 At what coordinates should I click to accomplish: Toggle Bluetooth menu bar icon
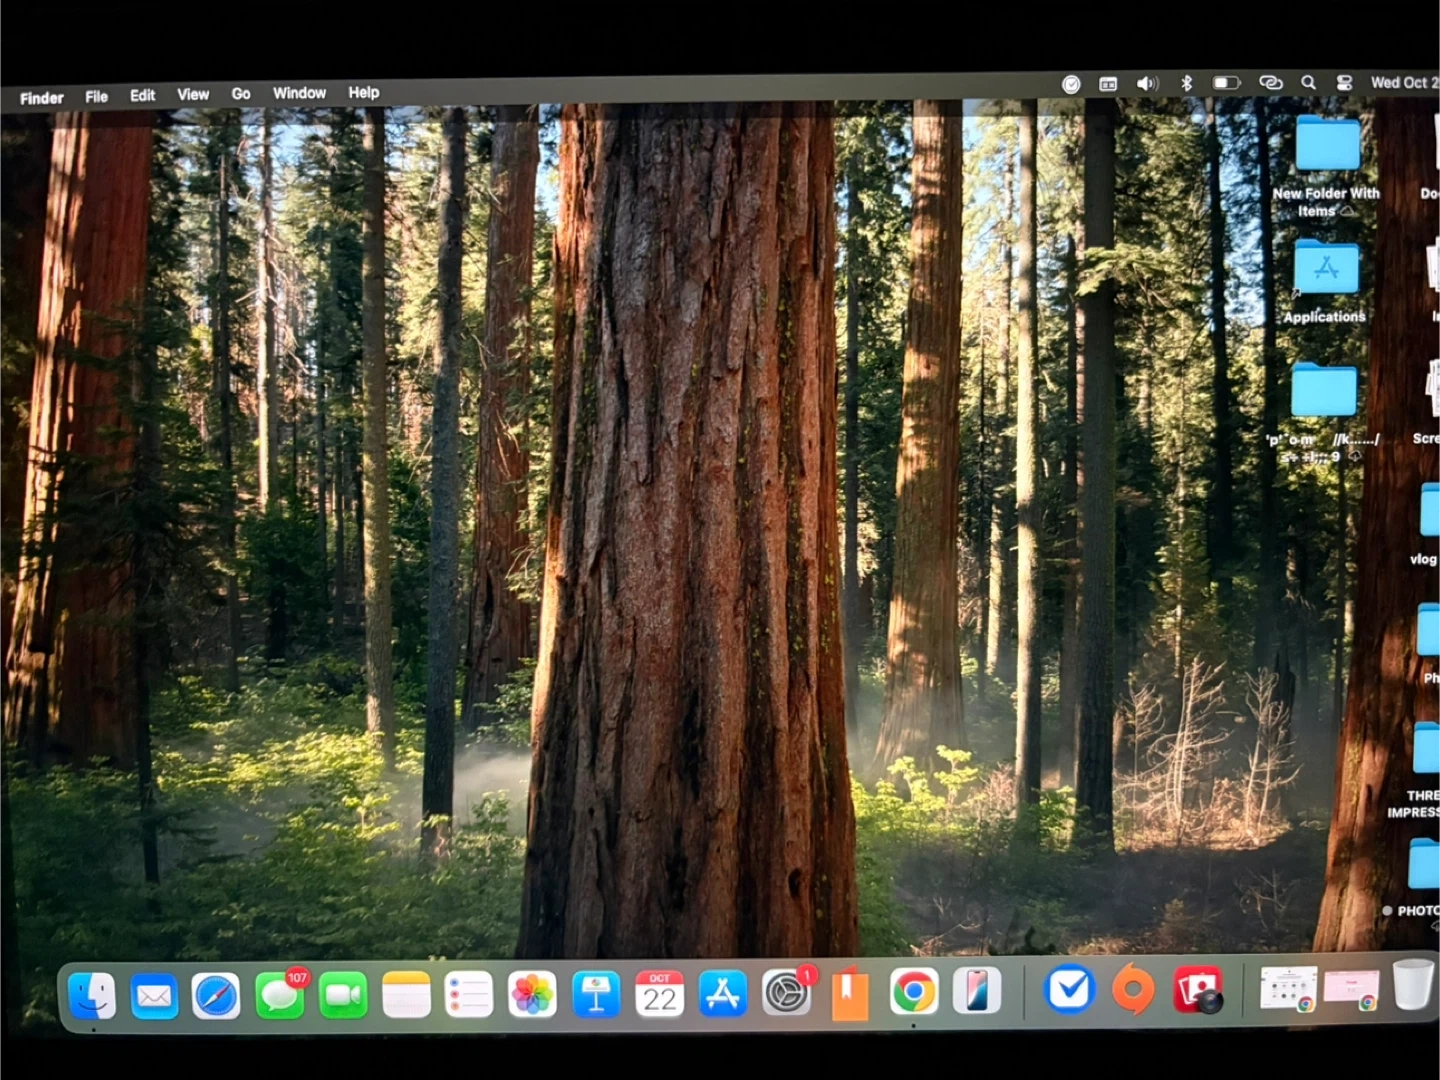1186,83
